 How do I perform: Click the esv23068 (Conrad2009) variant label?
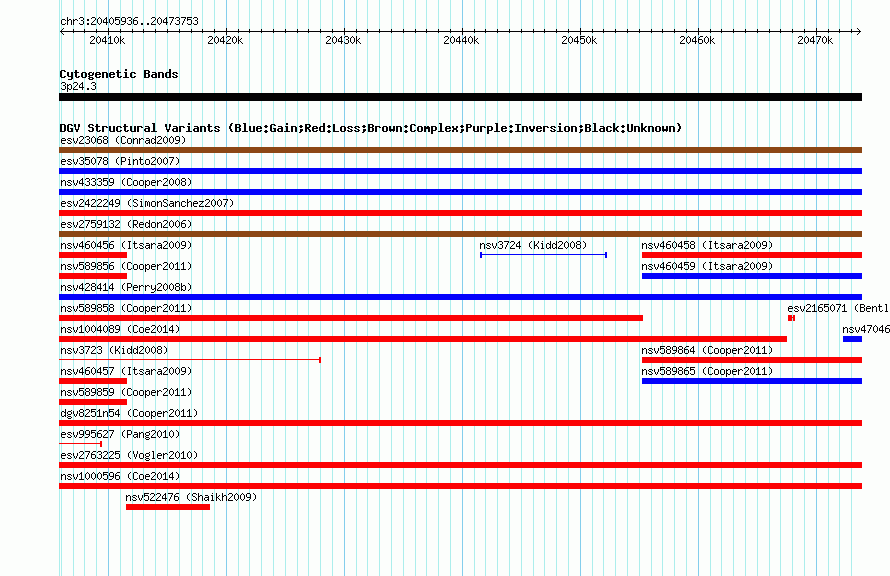coord(123,140)
